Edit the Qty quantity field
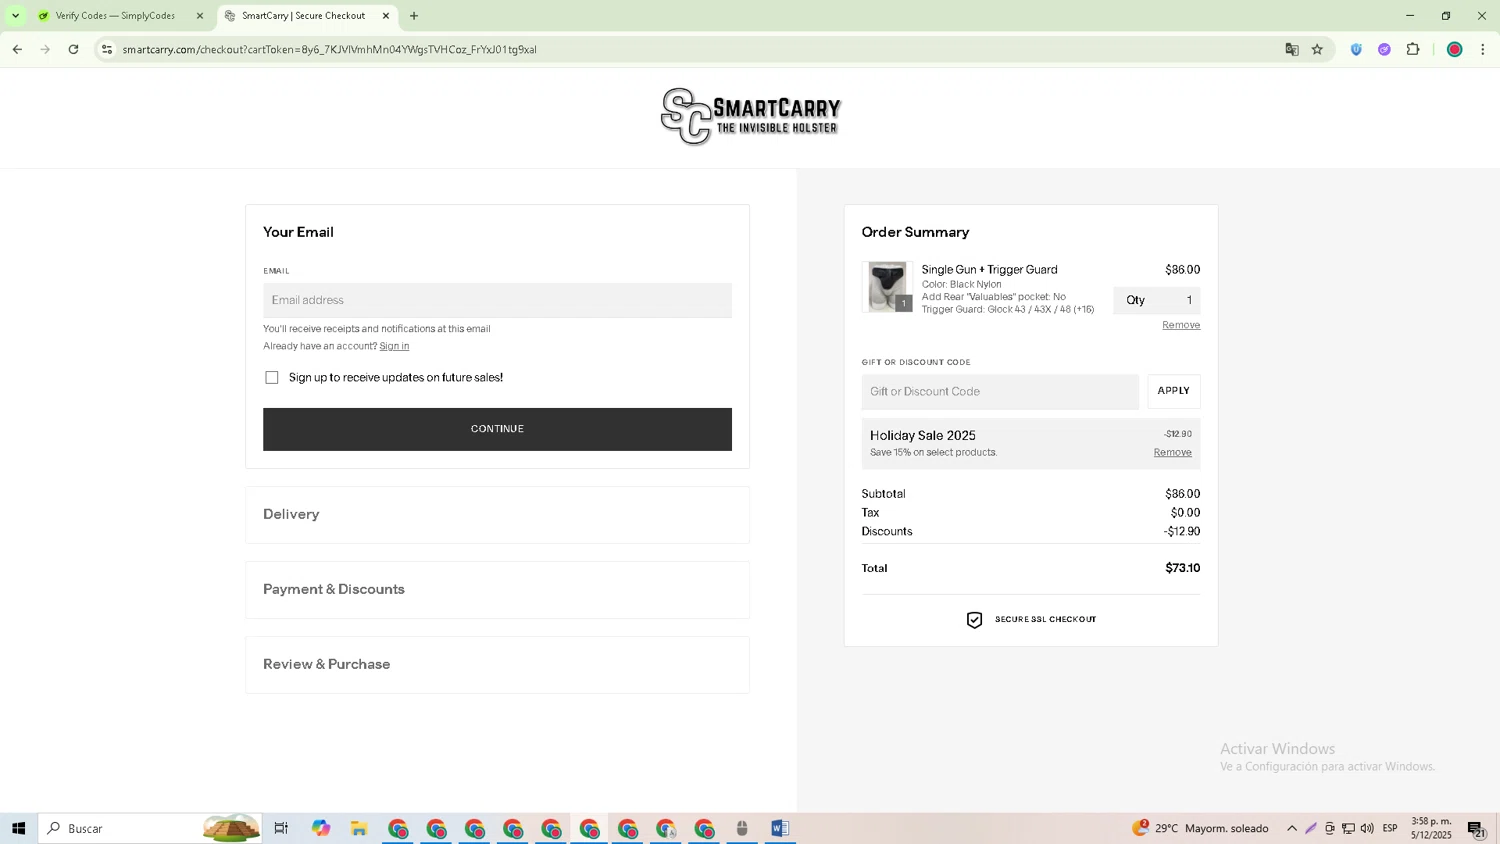The image size is (1500, 844). coord(1157,300)
